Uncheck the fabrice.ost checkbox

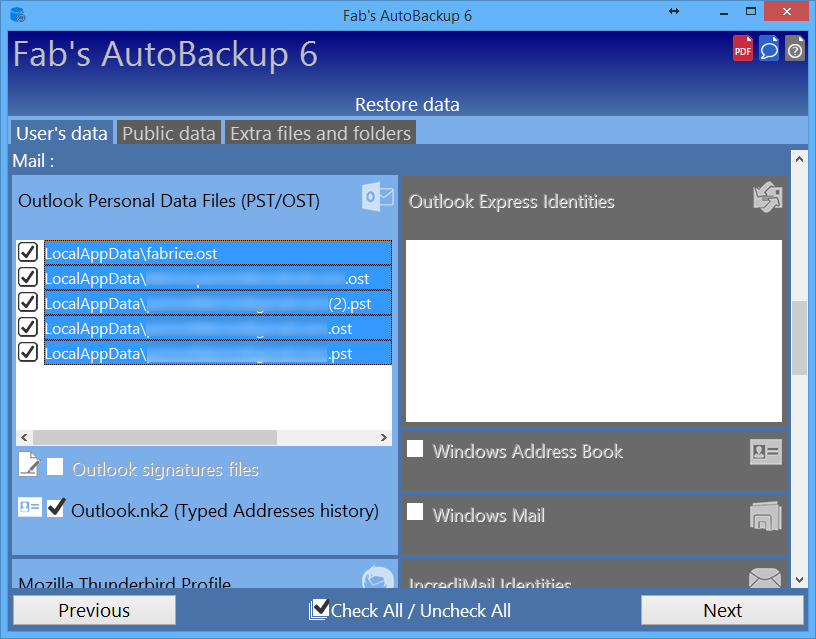[x=28, y=252]
